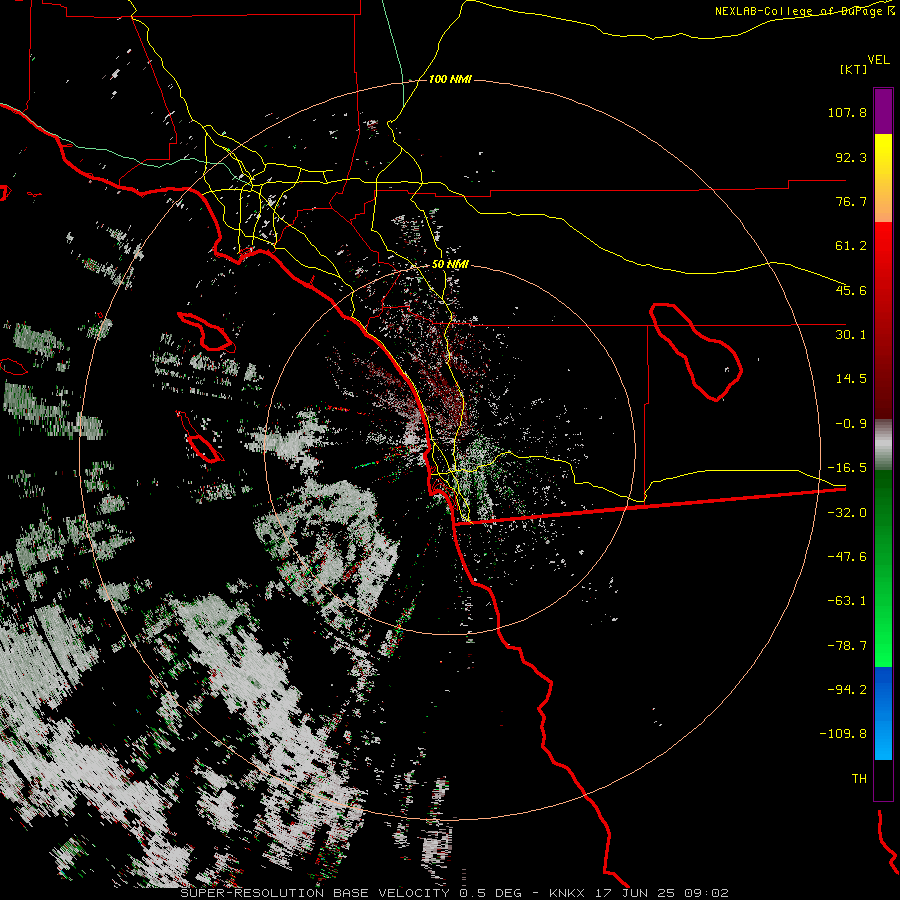Click the 92.3 legend value
The width and height of the screenshot is (900, 900).
coord(851,157)
